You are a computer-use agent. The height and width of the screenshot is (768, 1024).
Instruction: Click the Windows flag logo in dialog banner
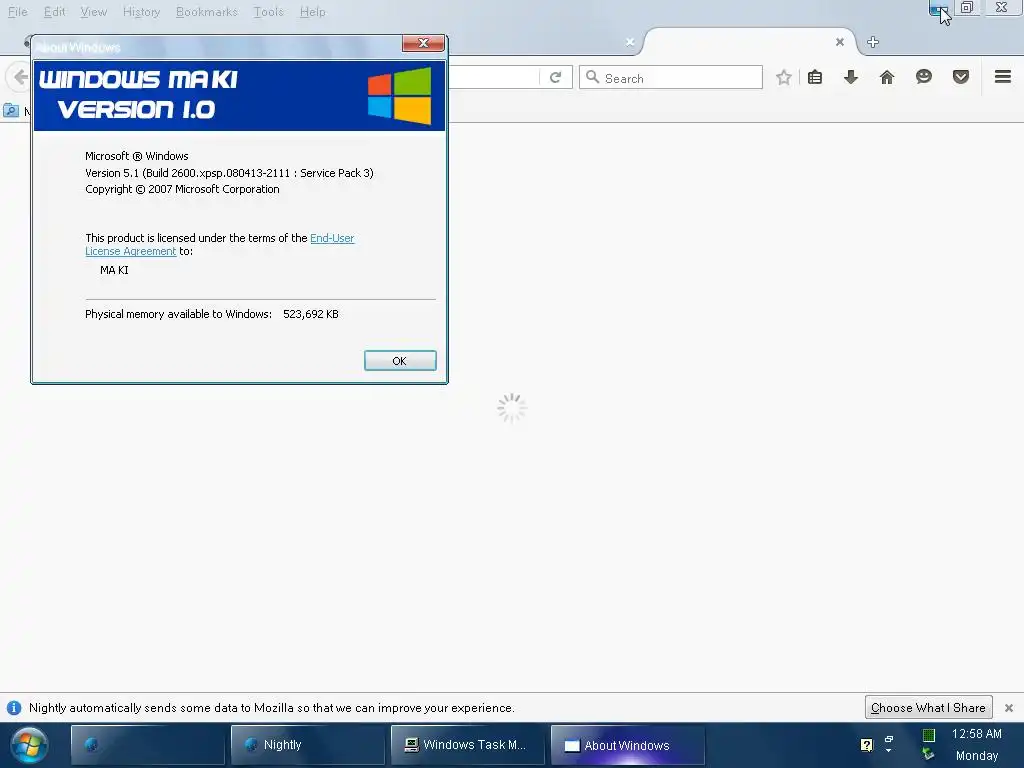399,95
